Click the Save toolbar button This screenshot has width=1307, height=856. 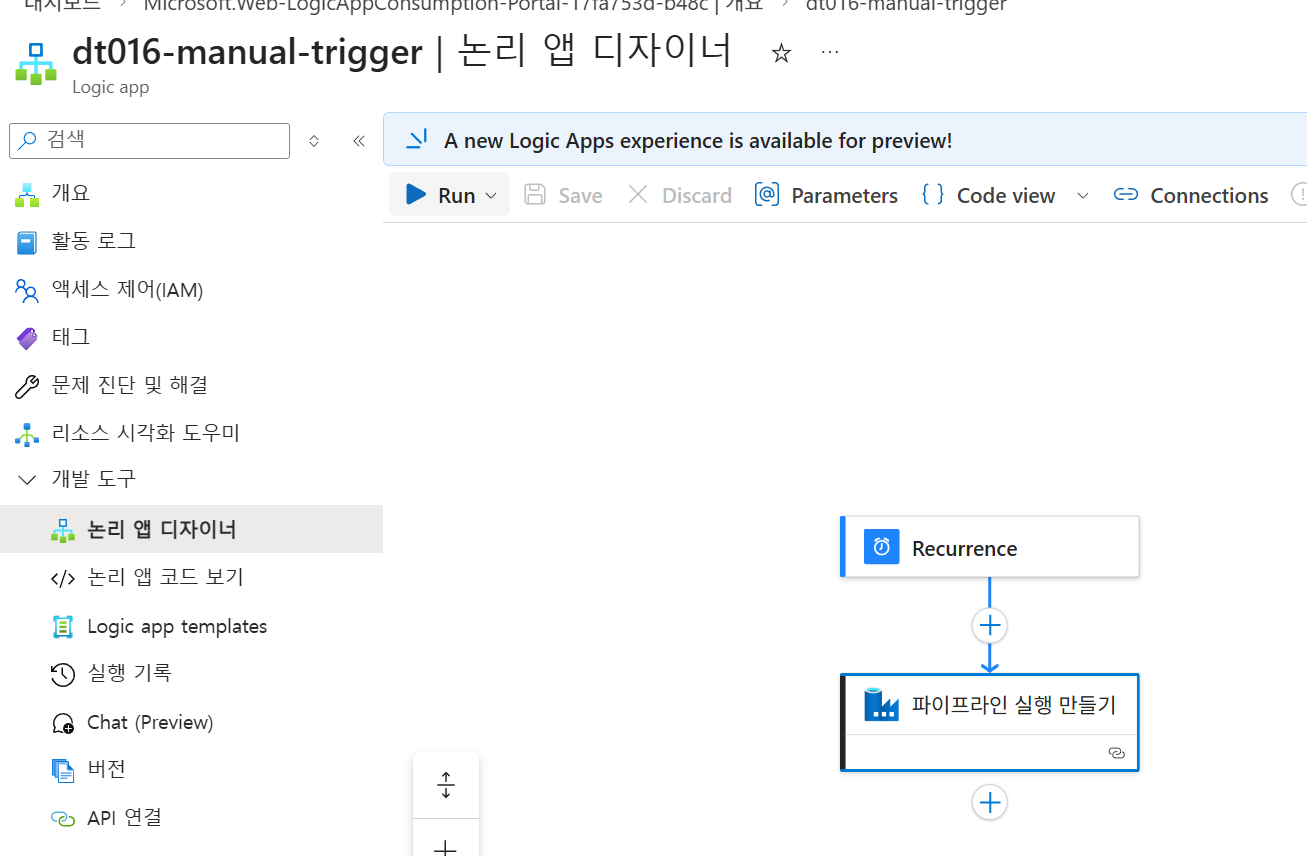click(564, 195)
